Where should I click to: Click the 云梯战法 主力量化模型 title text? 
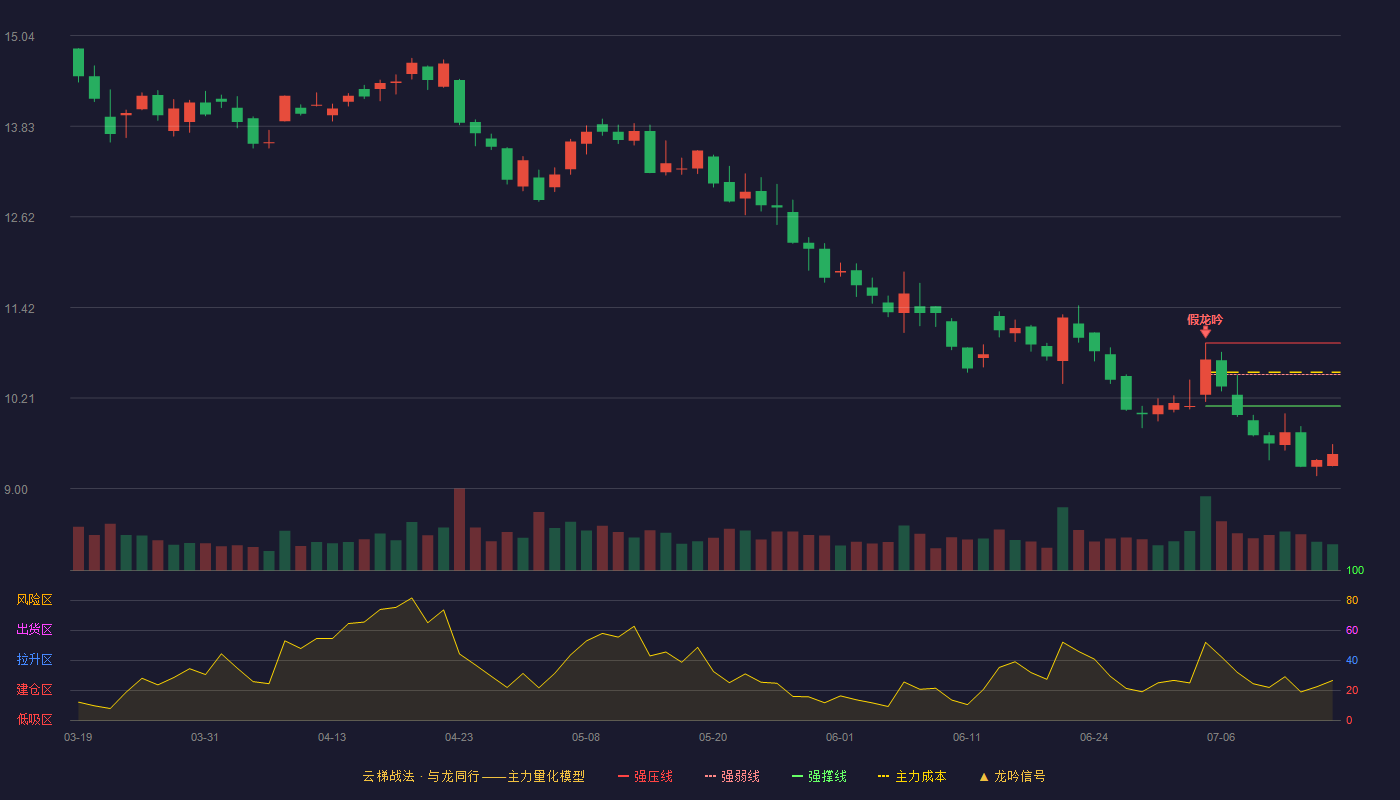474,776
